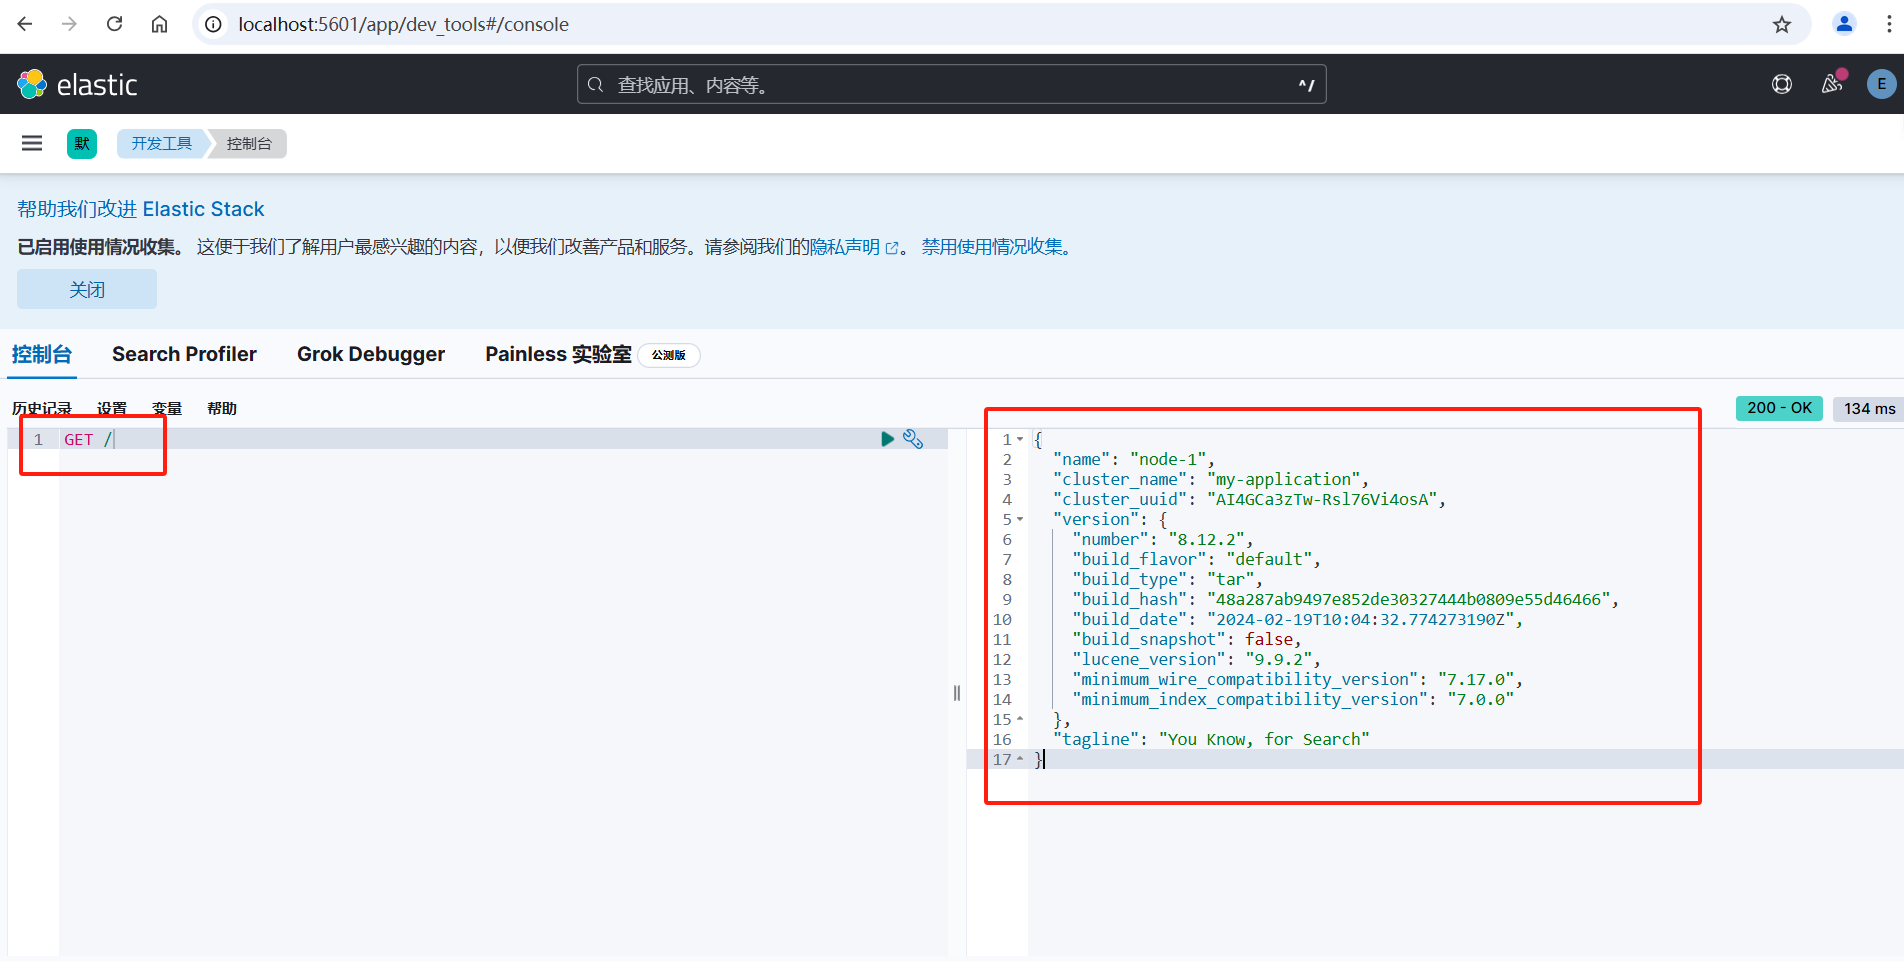1904x961 pixels.
Task: Open the hamburger navigation menu
Action: (x=32, y=143)
